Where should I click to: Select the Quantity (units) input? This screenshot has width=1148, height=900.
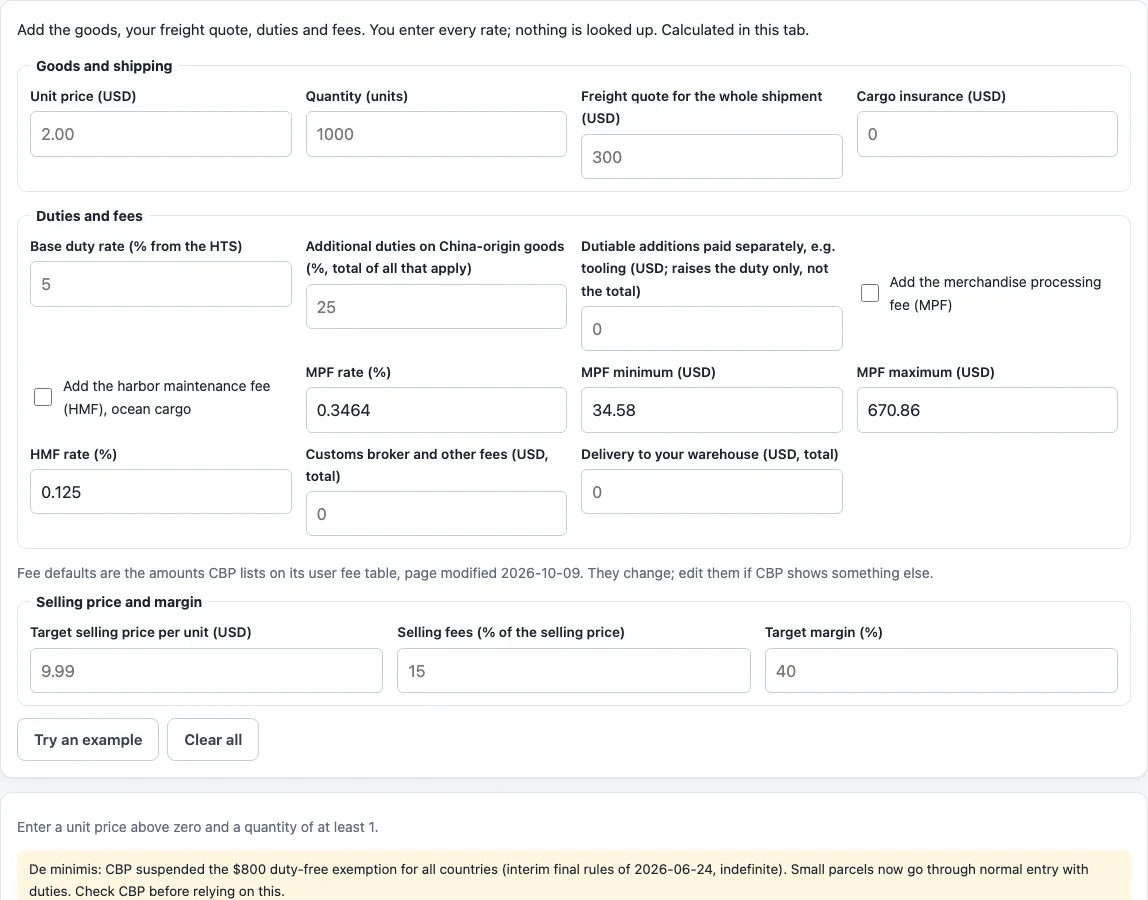[x=436, y=134]
